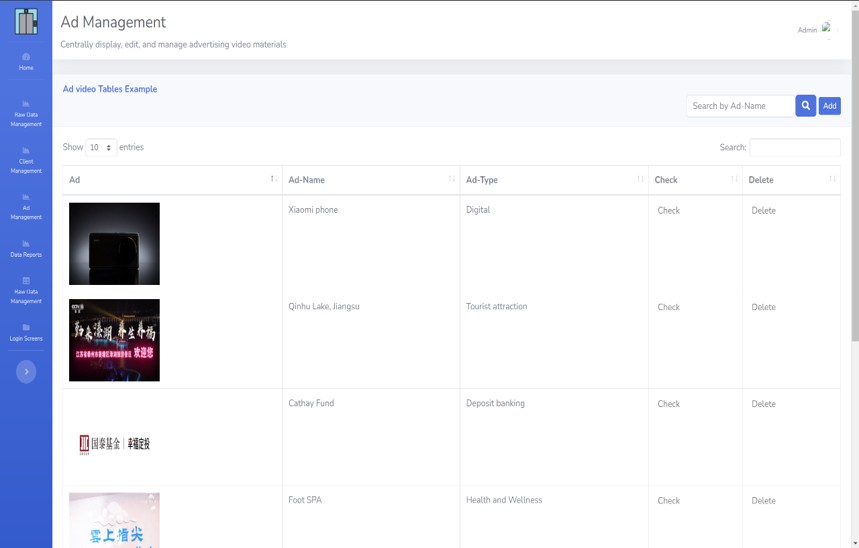Select the 'Cathay Fund' name cell
The image size is (859, 548).
click(x=311, y=403)
